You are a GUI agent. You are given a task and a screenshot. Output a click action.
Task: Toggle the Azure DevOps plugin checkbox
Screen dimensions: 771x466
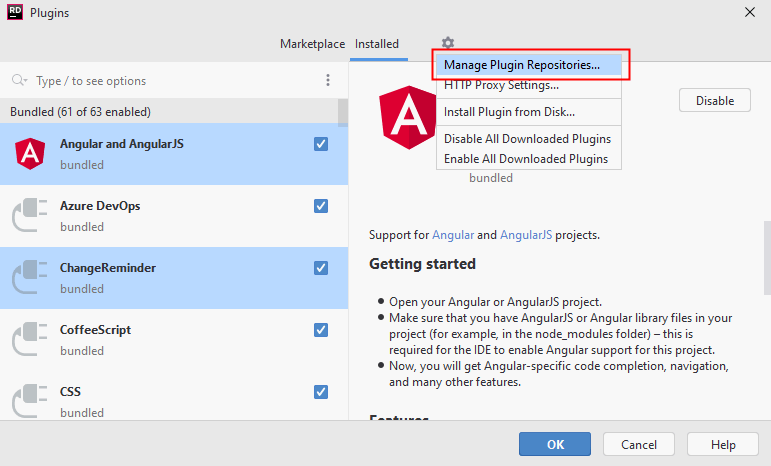click(x=321, y=206)
